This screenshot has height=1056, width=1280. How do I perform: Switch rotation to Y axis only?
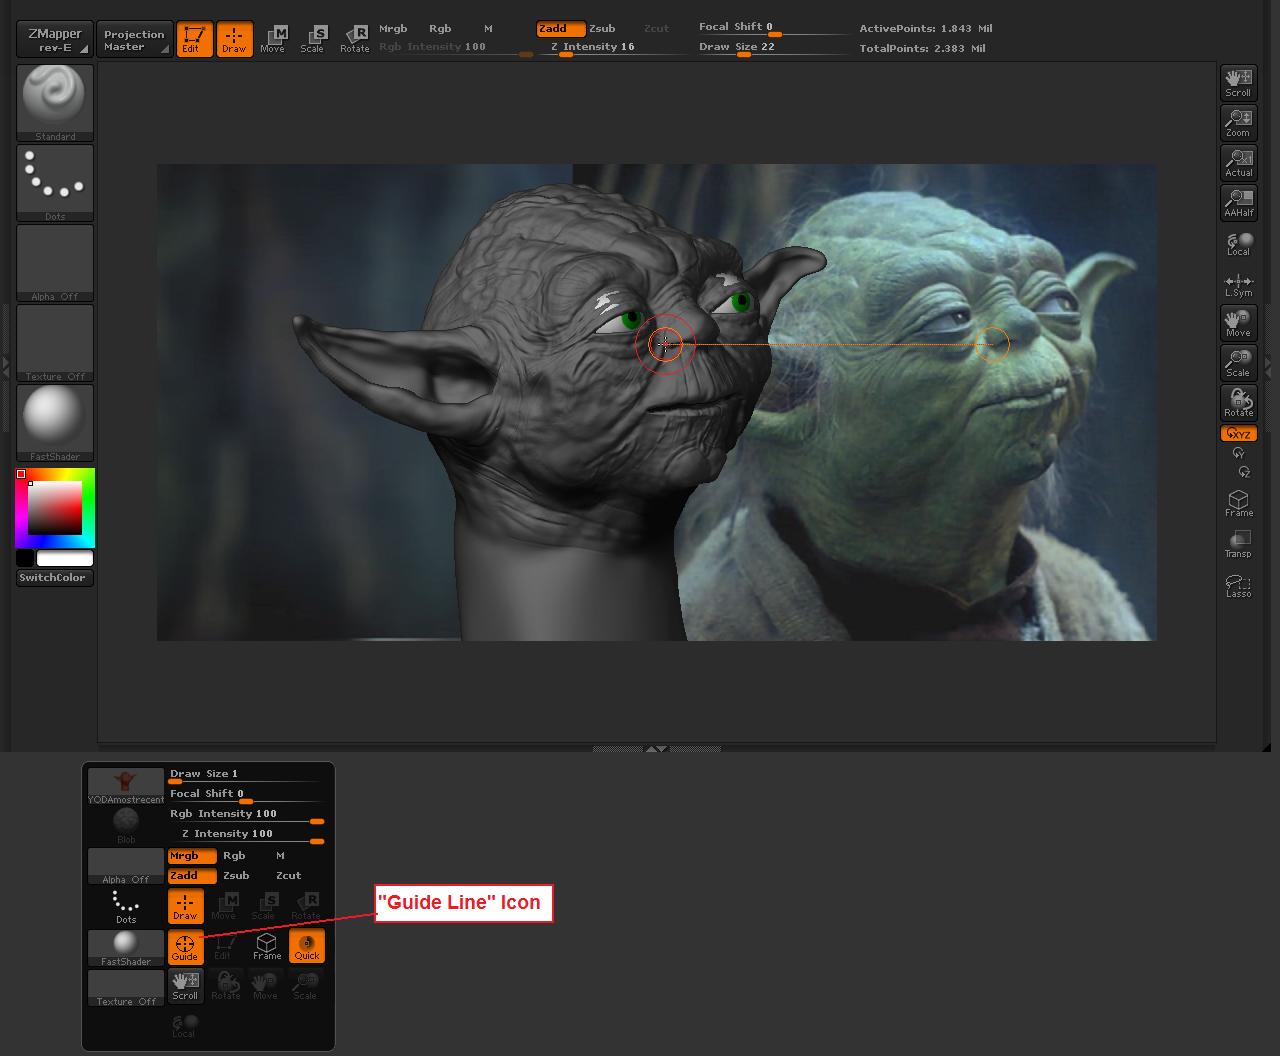(1238, 453)
